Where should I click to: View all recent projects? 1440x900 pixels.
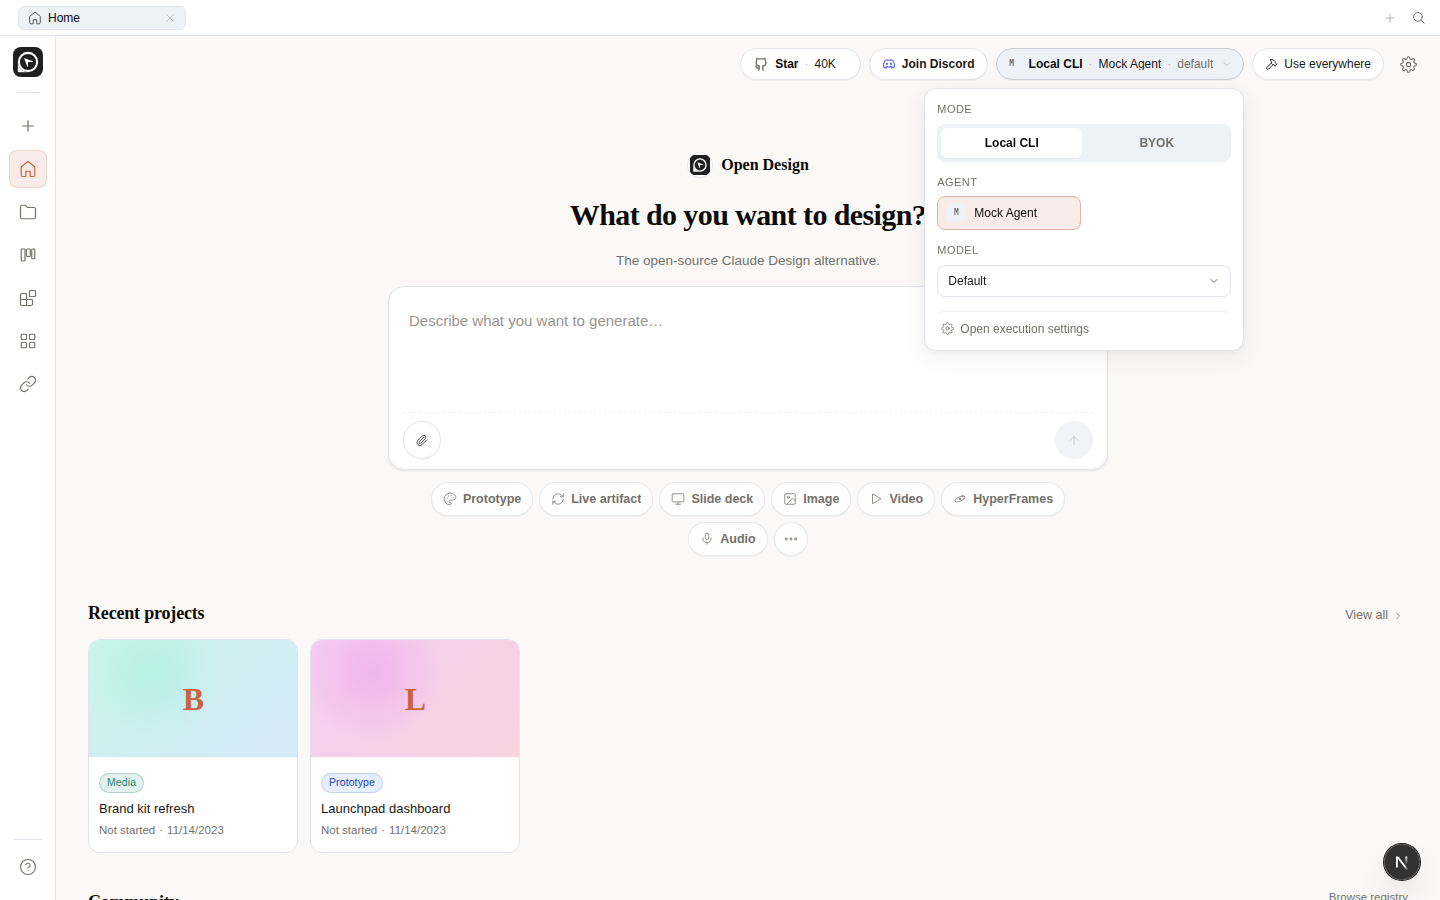[x=1373, y=615]
